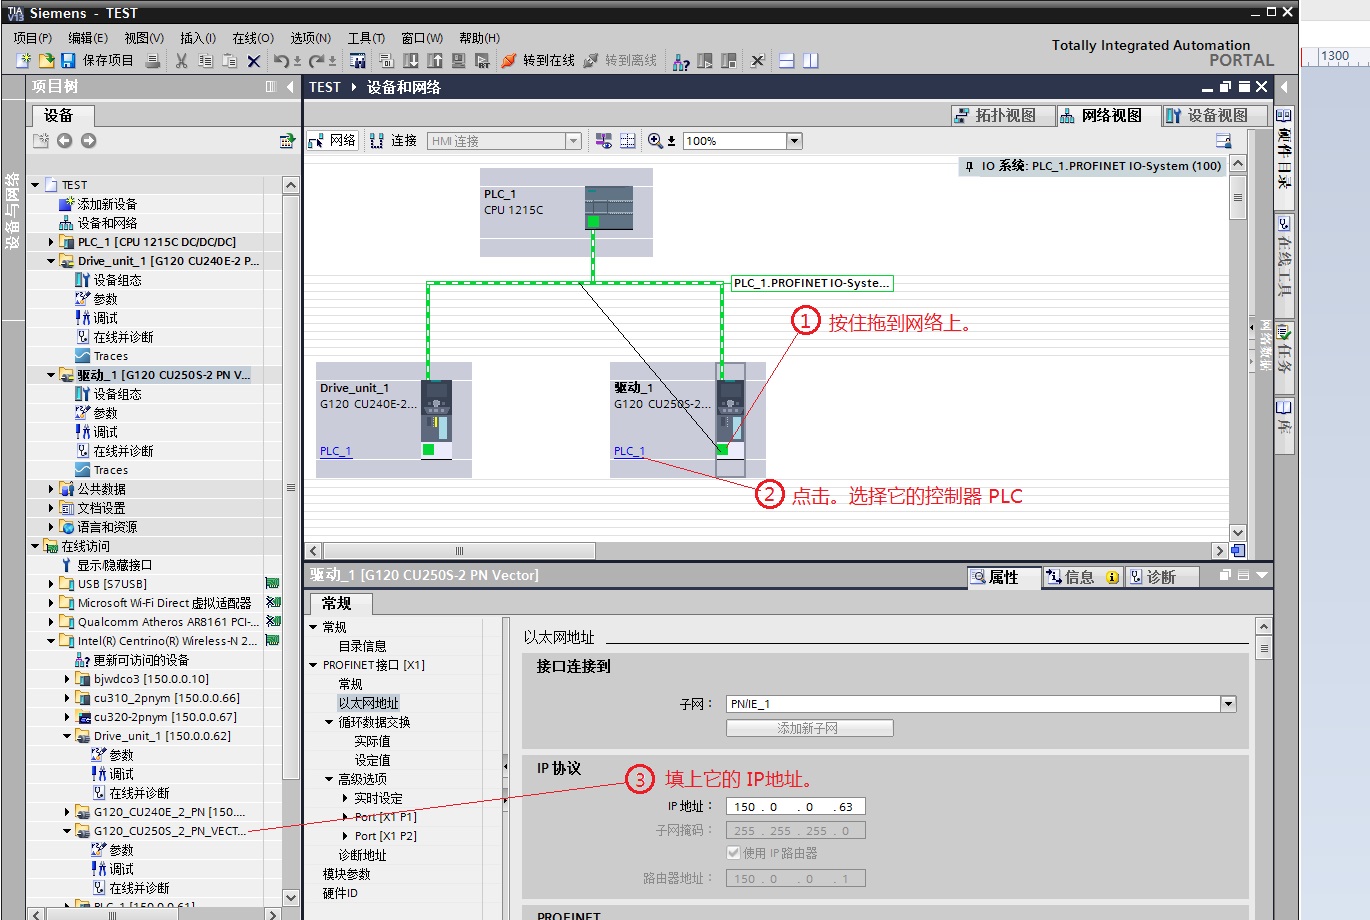
Task: Select 更新可访问的设备 in project tree
Action: pos(141,660)
